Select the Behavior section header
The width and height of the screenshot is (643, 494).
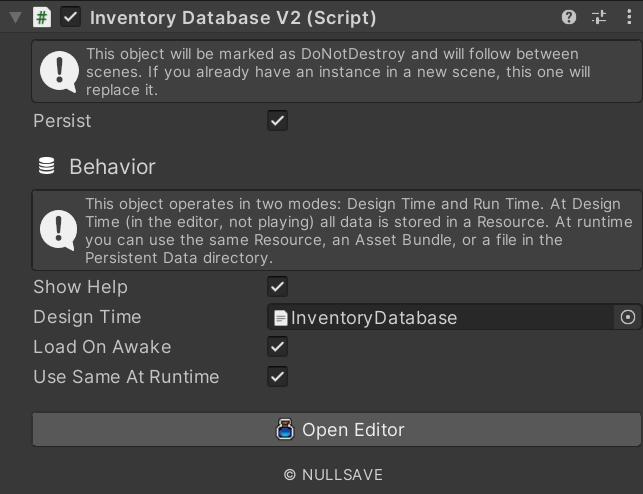coord(111,167)
